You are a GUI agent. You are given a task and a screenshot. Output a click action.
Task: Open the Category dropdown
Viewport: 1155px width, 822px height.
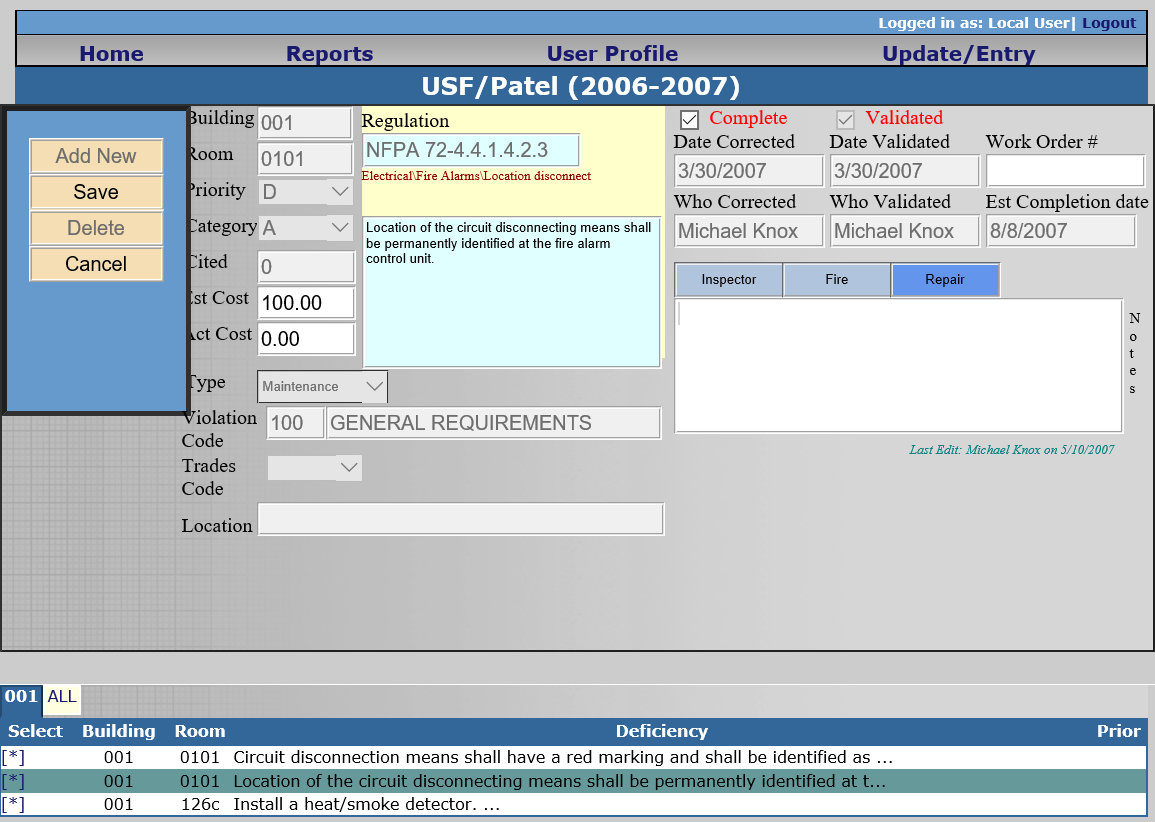[x=306, y=228]
